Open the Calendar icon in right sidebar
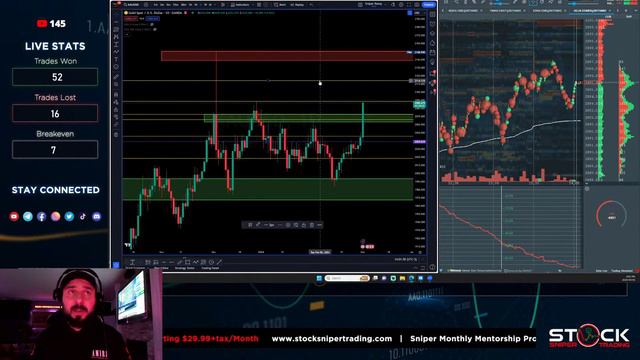This screenshot has width=640, height=360. click(x=432, y=52)
